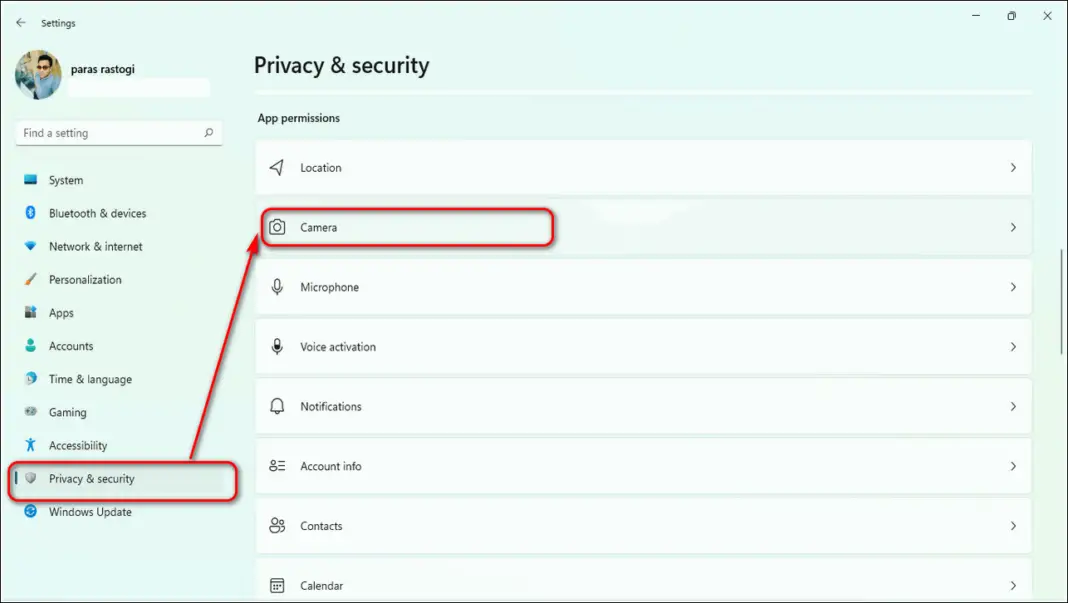Expand the Location settings chevron
1068x603 pixels.
(1013, 167)
